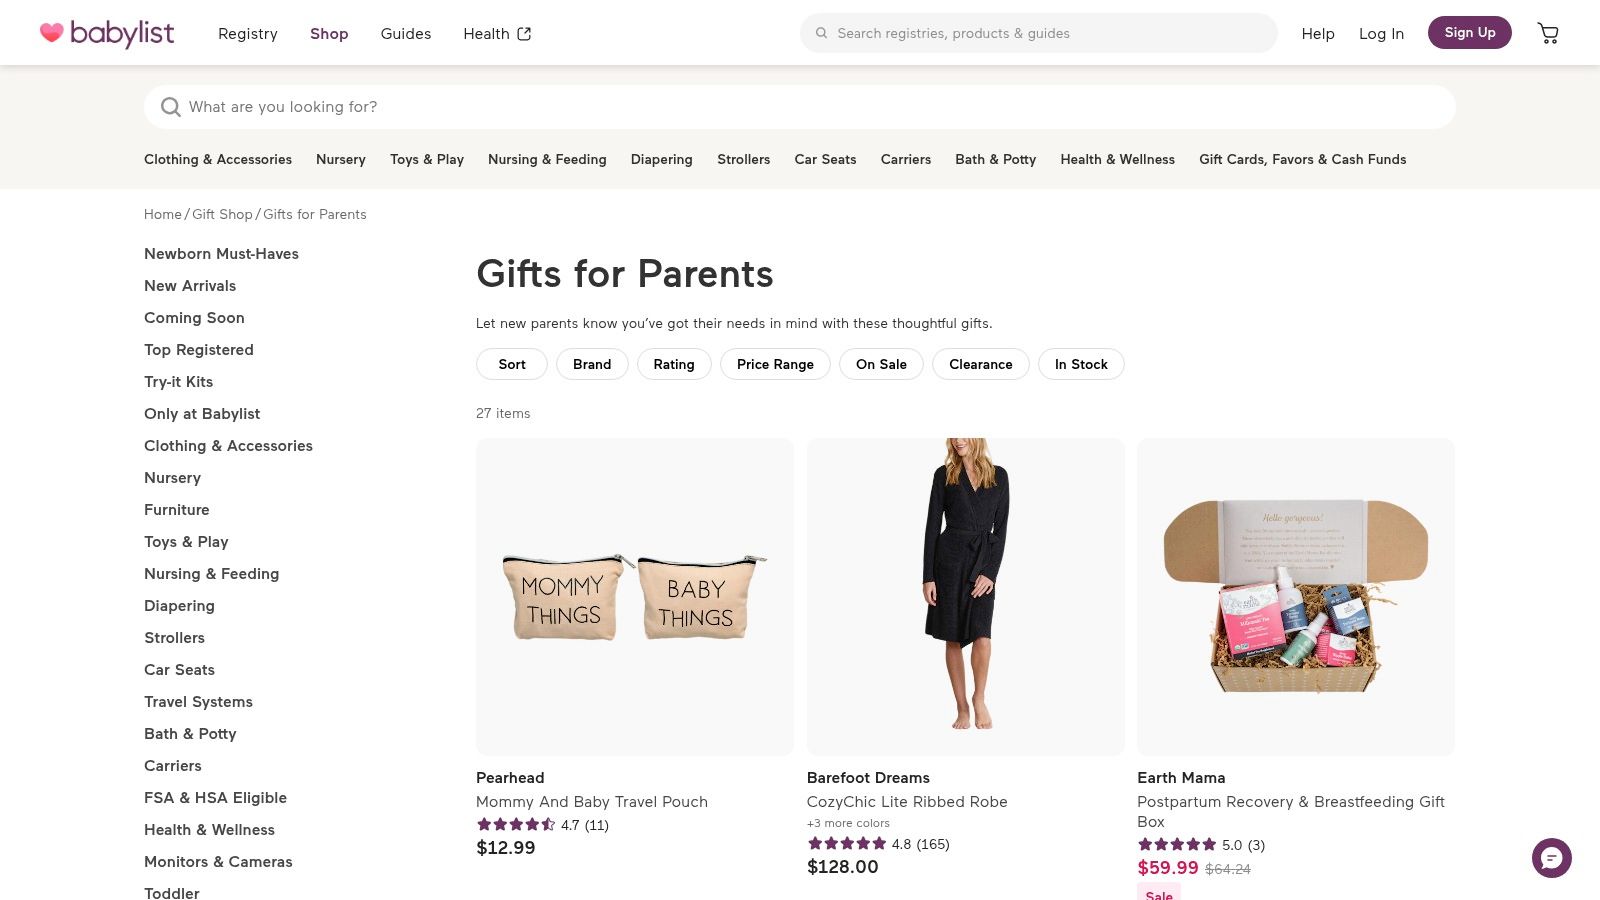Expand the Brand filter dropdown
This screenshot has height=900, width=1600.
pyautogui.click(x=592, y=364)
